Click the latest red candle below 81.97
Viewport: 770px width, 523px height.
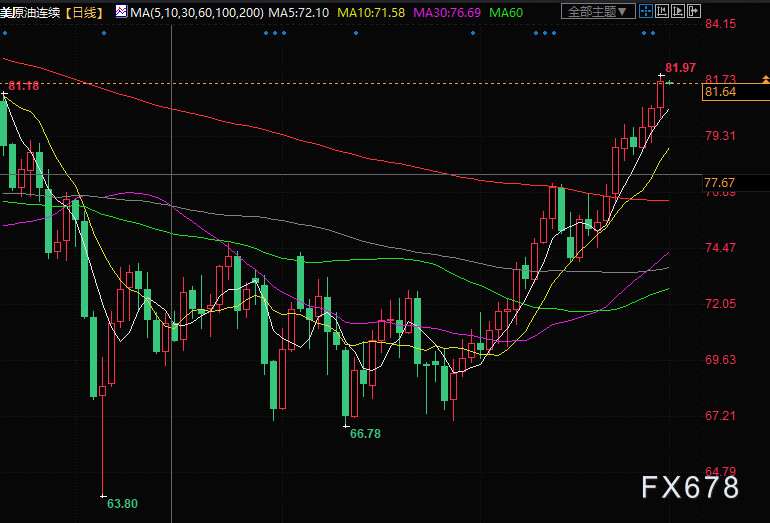(x=660, y=94)
